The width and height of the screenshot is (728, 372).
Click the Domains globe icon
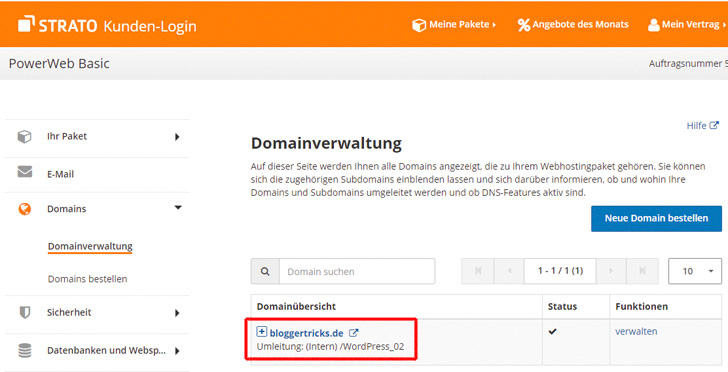point(25,209)
